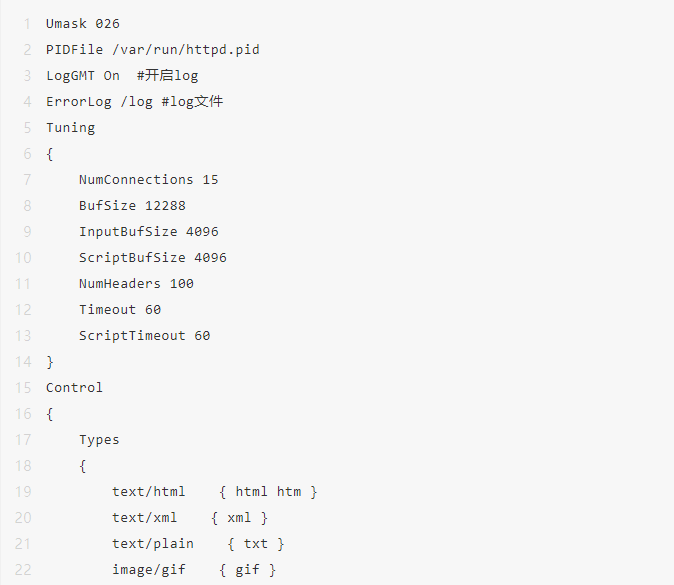
Task: Click the ScriptBufSize 4096 line
Action: [x=152, y=257]
